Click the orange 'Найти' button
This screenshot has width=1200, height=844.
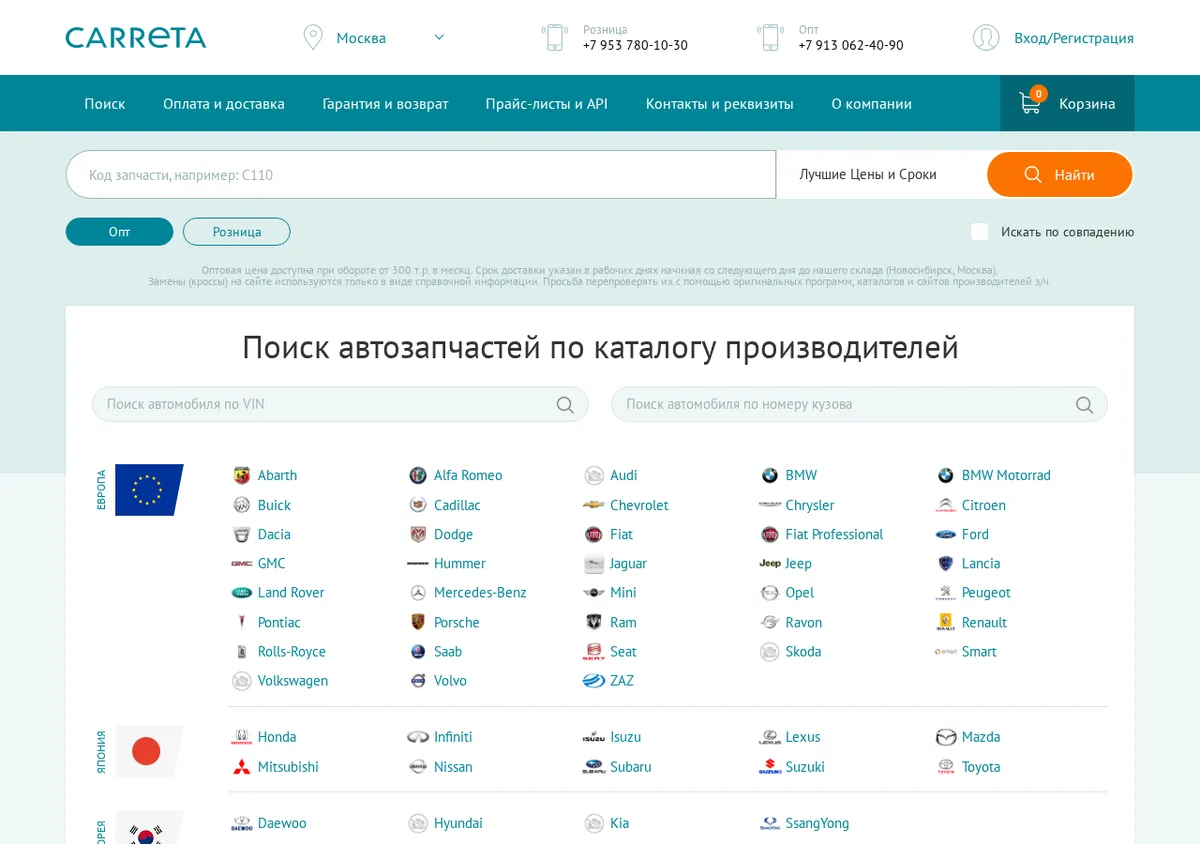pyautogui.click(x=1060, y=175)
